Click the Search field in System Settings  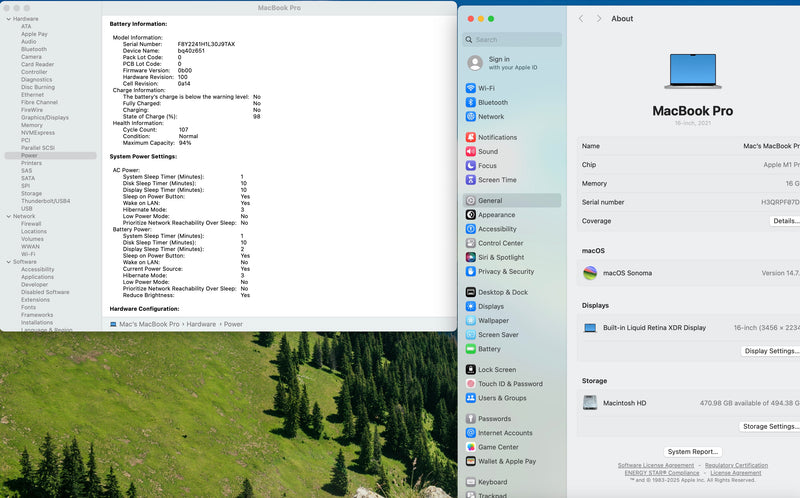coord(512,39)
